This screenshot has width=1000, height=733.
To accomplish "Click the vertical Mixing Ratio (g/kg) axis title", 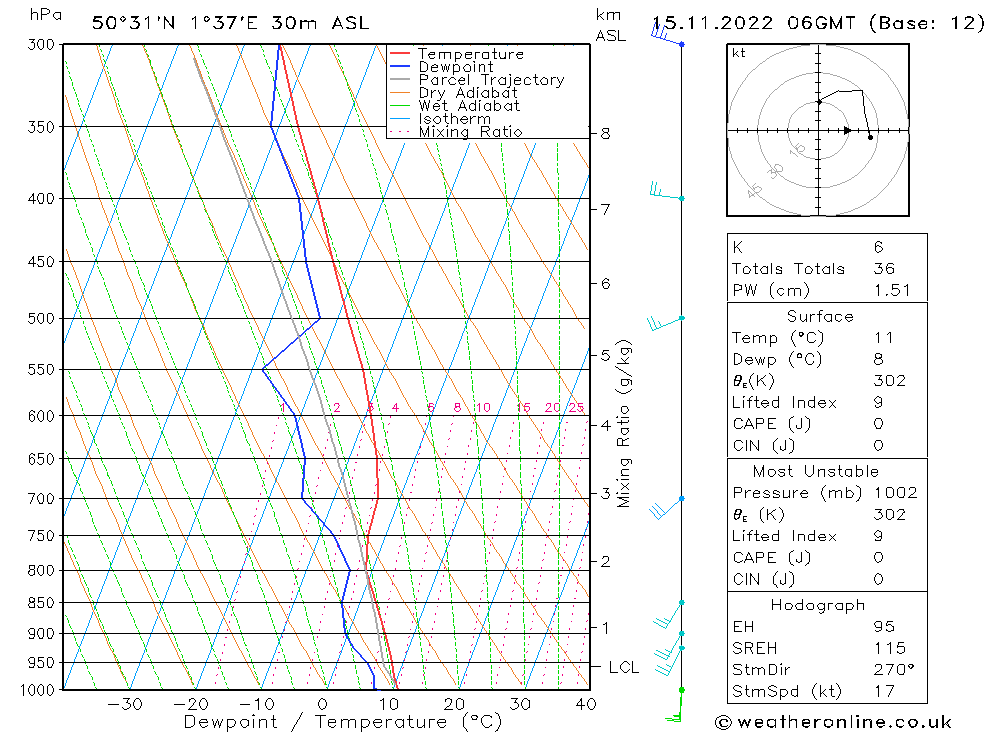I will pos(624,424).
